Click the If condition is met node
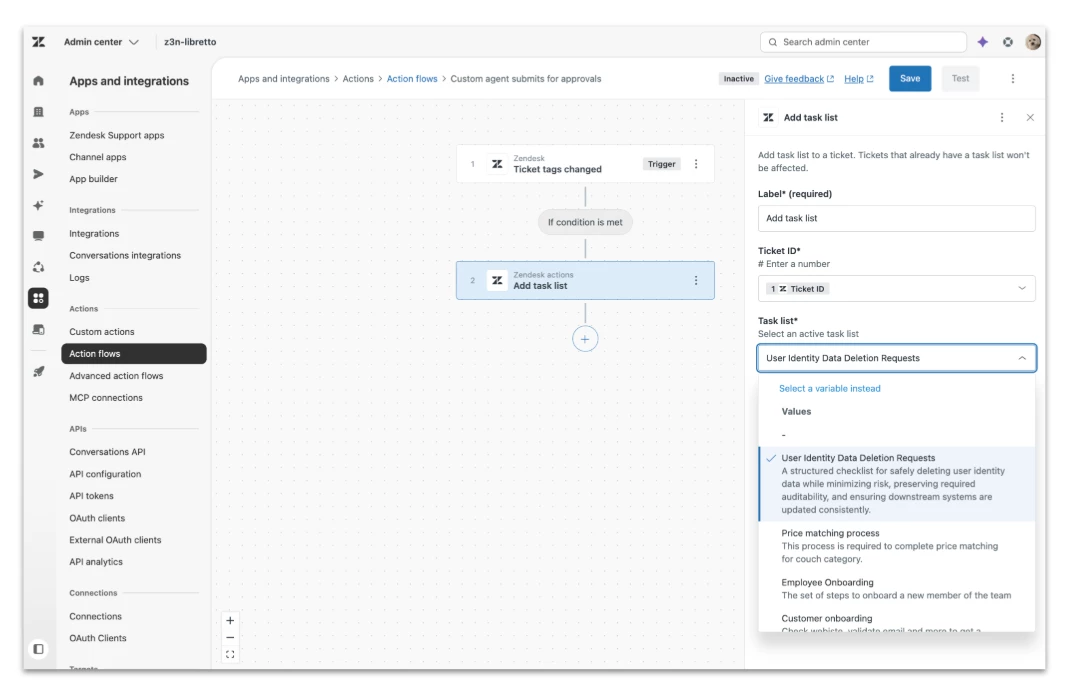The image size is (1072, 698). tap(585, 222)
